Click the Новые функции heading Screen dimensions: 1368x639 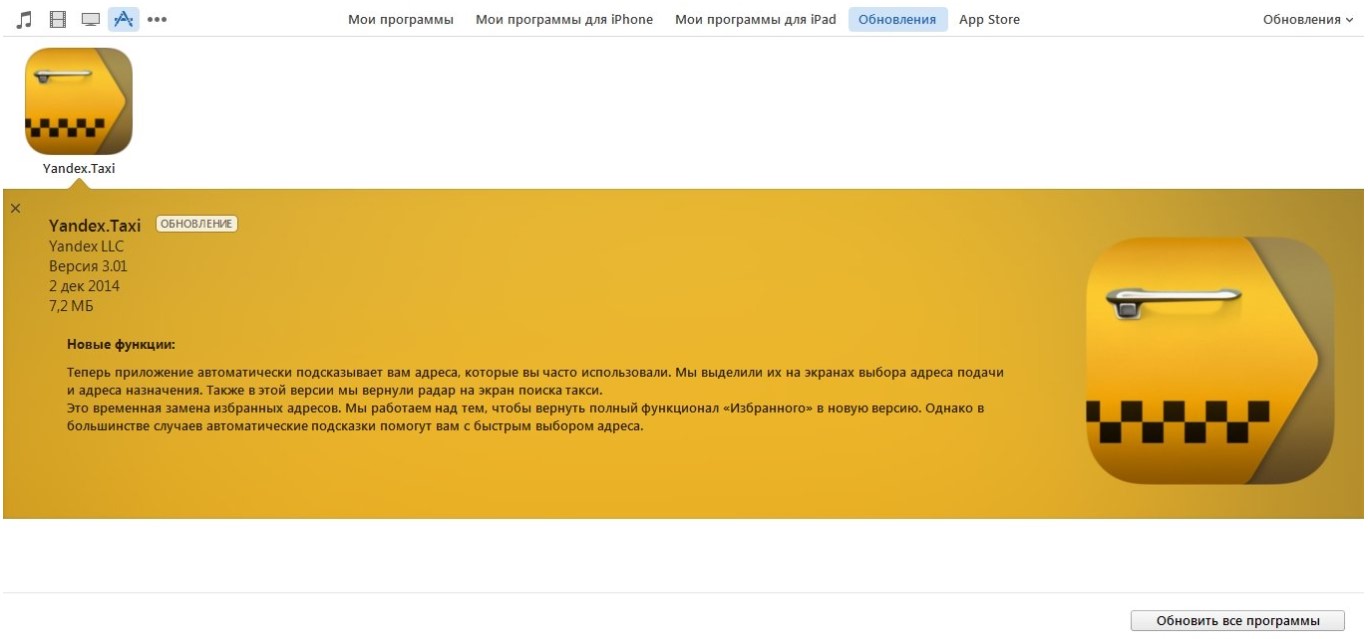121,345
